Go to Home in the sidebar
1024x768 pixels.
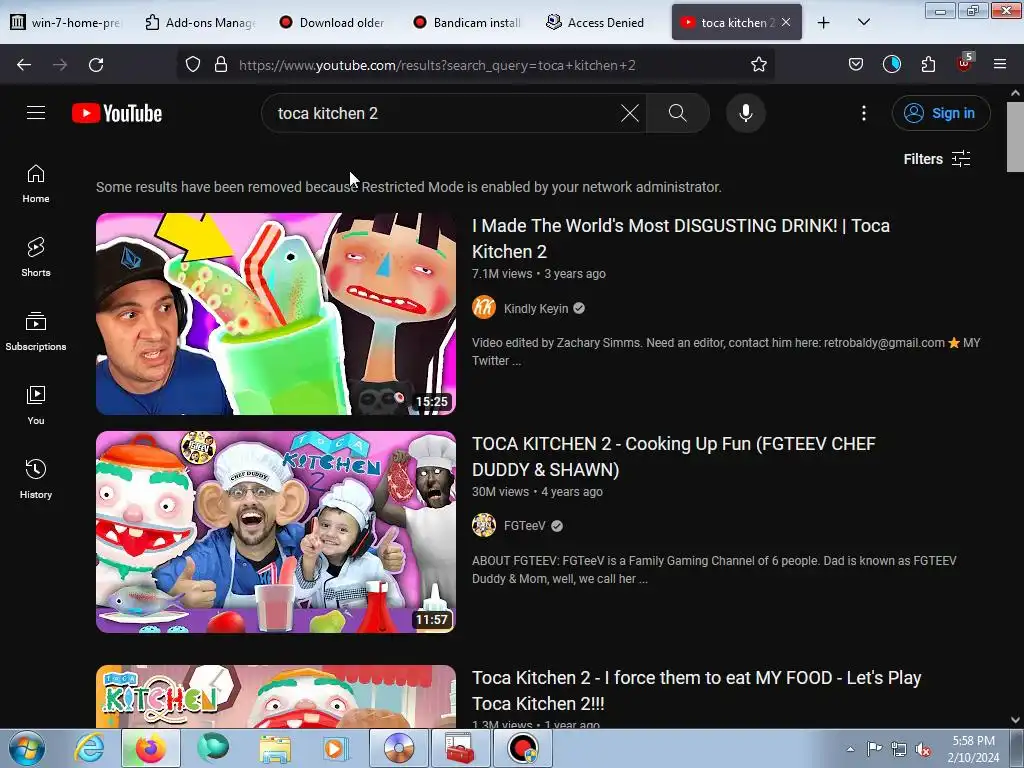[x=36, y=184]
